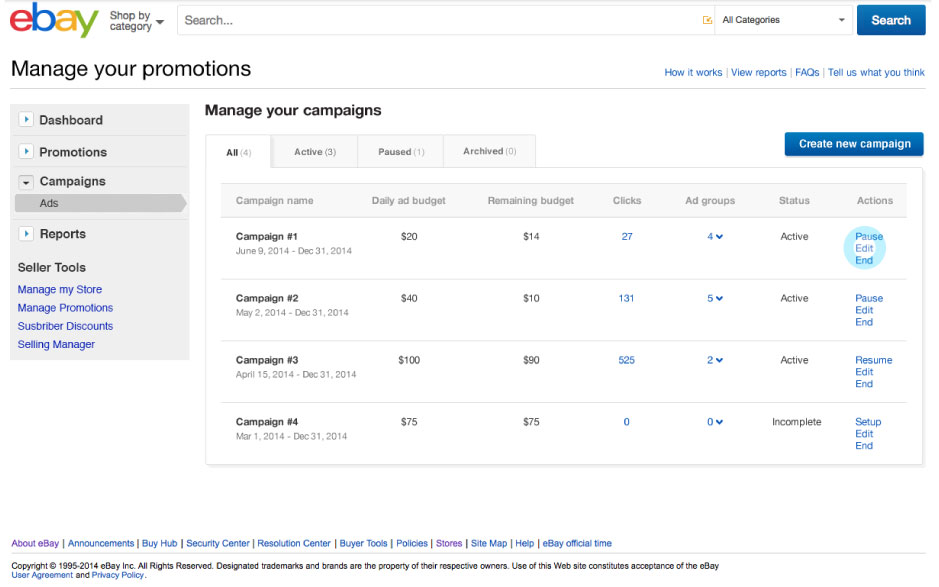
Task: Expand the Dashboard sidebar arrow icon
Action: pyautogui.click(x=26, y=120)
